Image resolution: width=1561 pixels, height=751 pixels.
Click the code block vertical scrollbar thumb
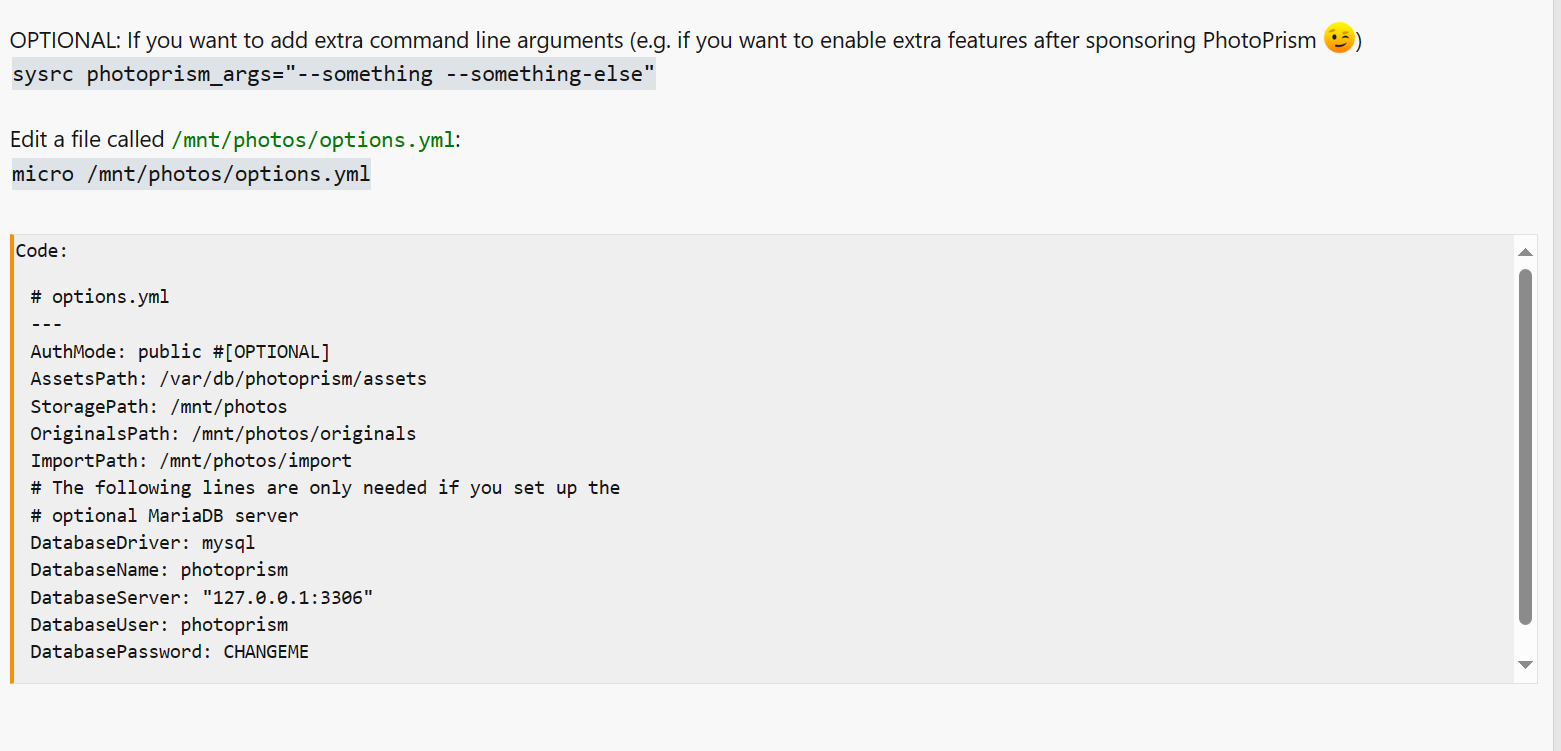(1525, 447)
